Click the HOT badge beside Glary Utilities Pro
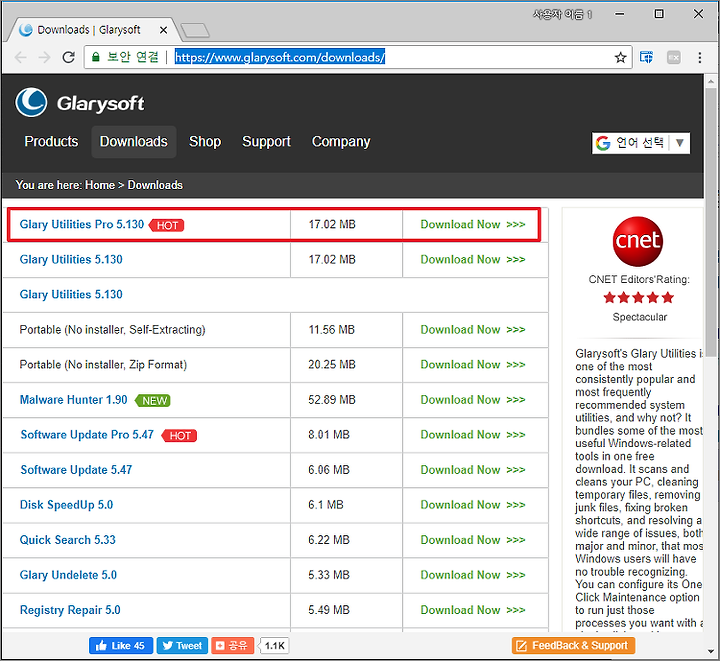The height and width of the screenshot is (661, 720). [x=167, y=225]
